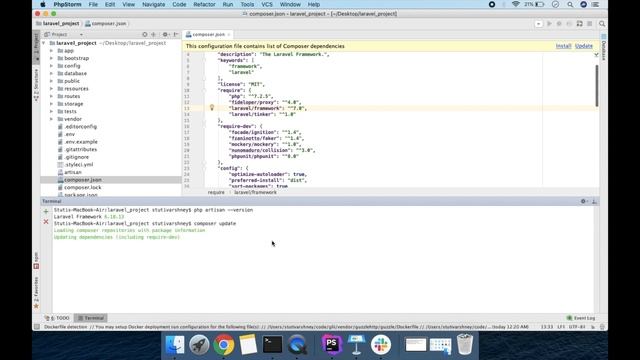Click line 13 laravel/framework entry in editor
This screenshot has height=360, width=640.
coord(268,108)
